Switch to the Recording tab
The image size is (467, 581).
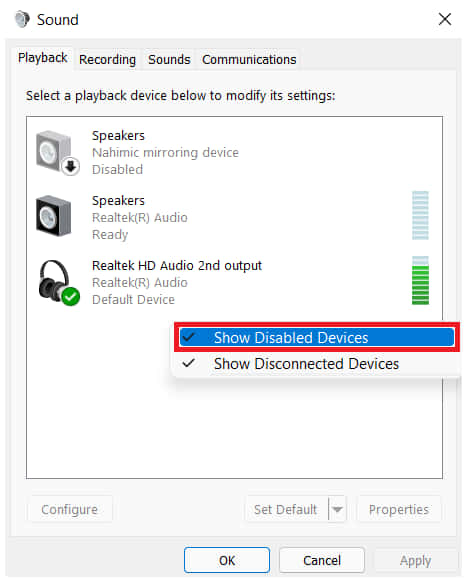tap(107, 60)
